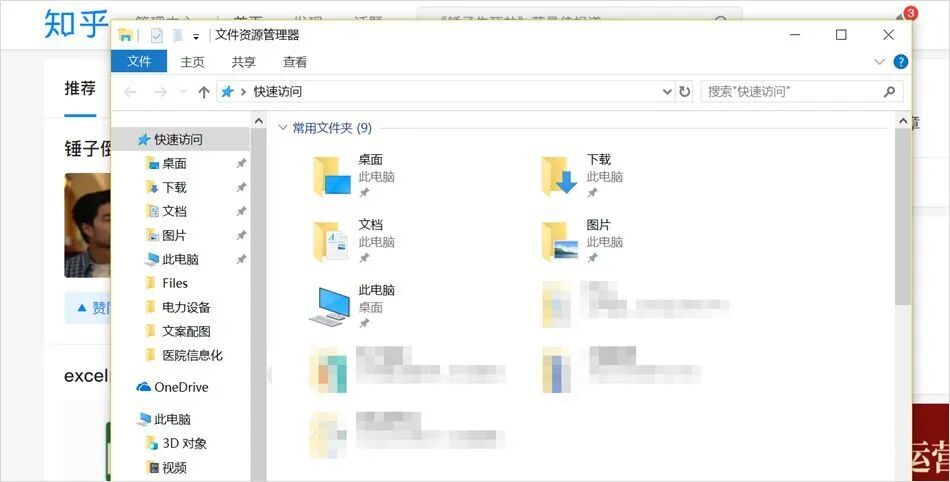The height and width of the screenshot is (482, 950).
Task: Refresh the current folder view
Action: 685,92
